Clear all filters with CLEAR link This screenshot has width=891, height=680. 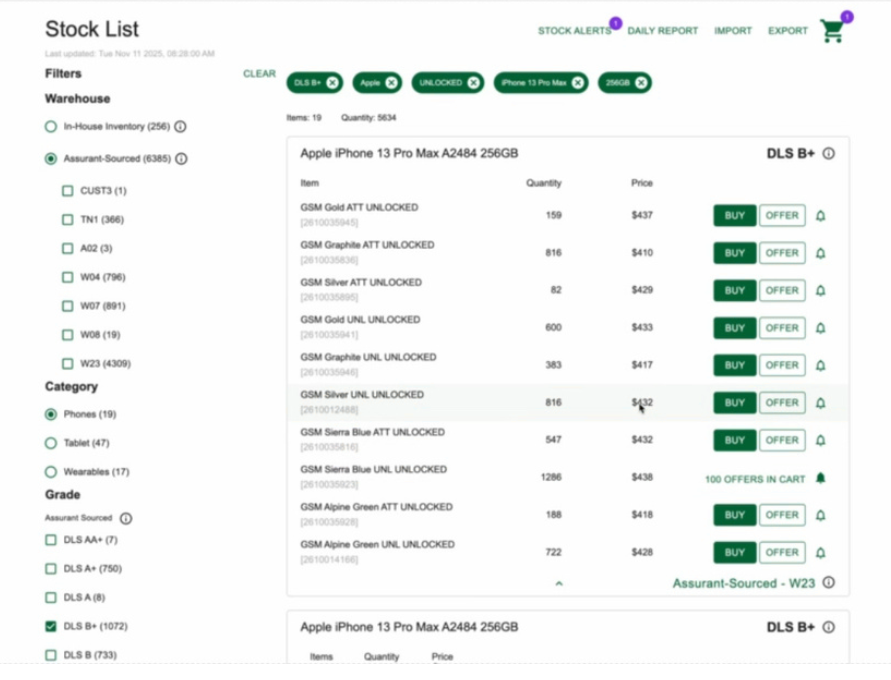click(259, 74)
